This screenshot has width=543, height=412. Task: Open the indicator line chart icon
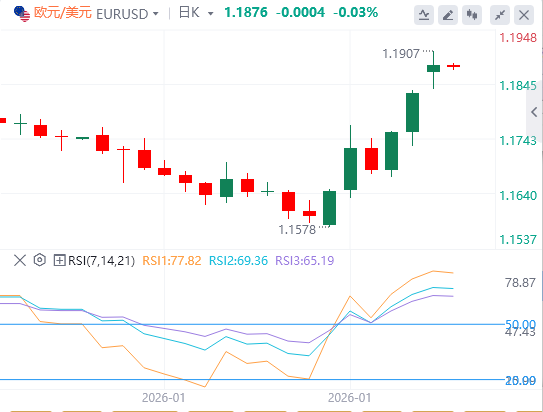pyautogui.click(x=424, y=15)
